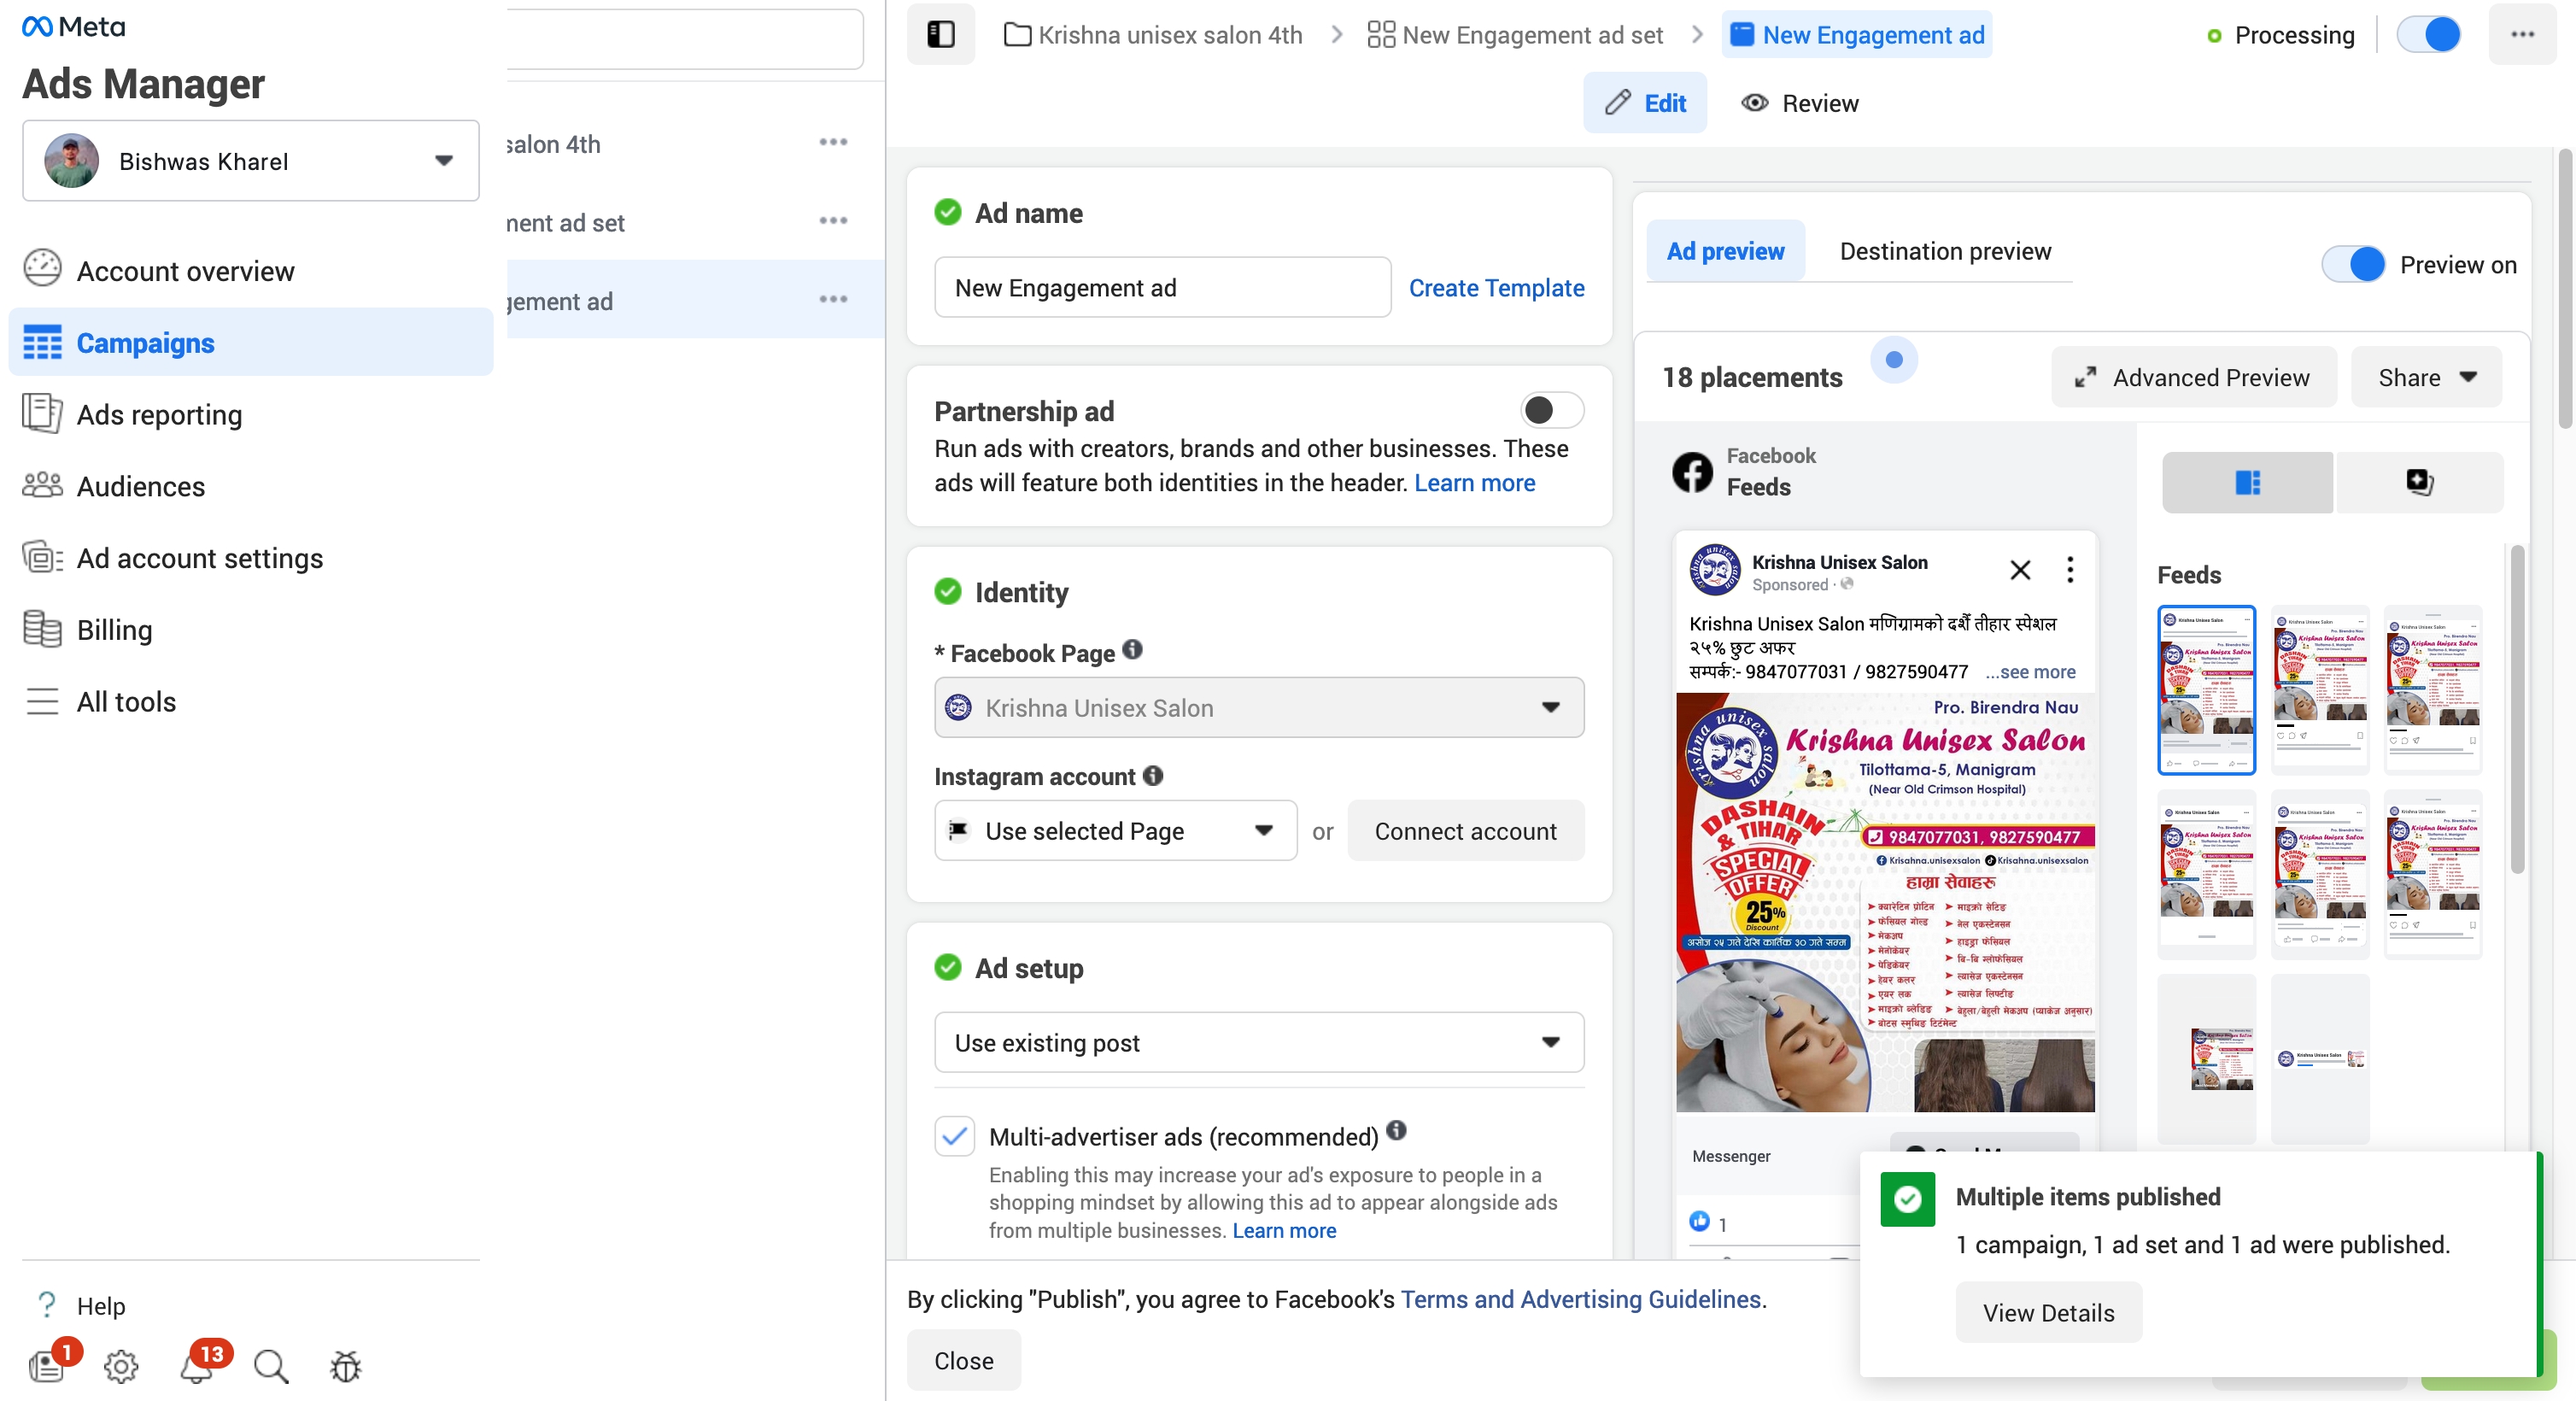This screenshot has width=2576, height=1401.
Task: Expand the Use existing post dropdown
Action: click(x=1258, y=1043)
